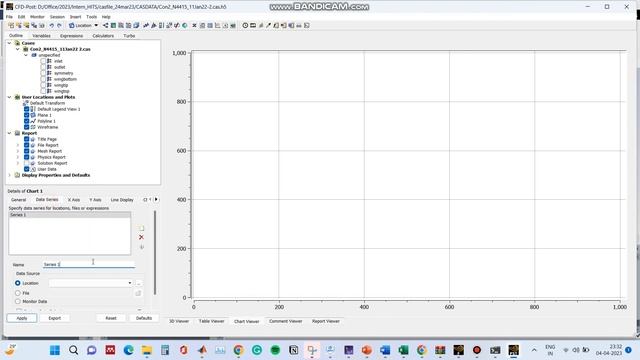Tick the outlet boundary checkbox
The width and height of the screenshot is (640, 360).
(43, 67)
